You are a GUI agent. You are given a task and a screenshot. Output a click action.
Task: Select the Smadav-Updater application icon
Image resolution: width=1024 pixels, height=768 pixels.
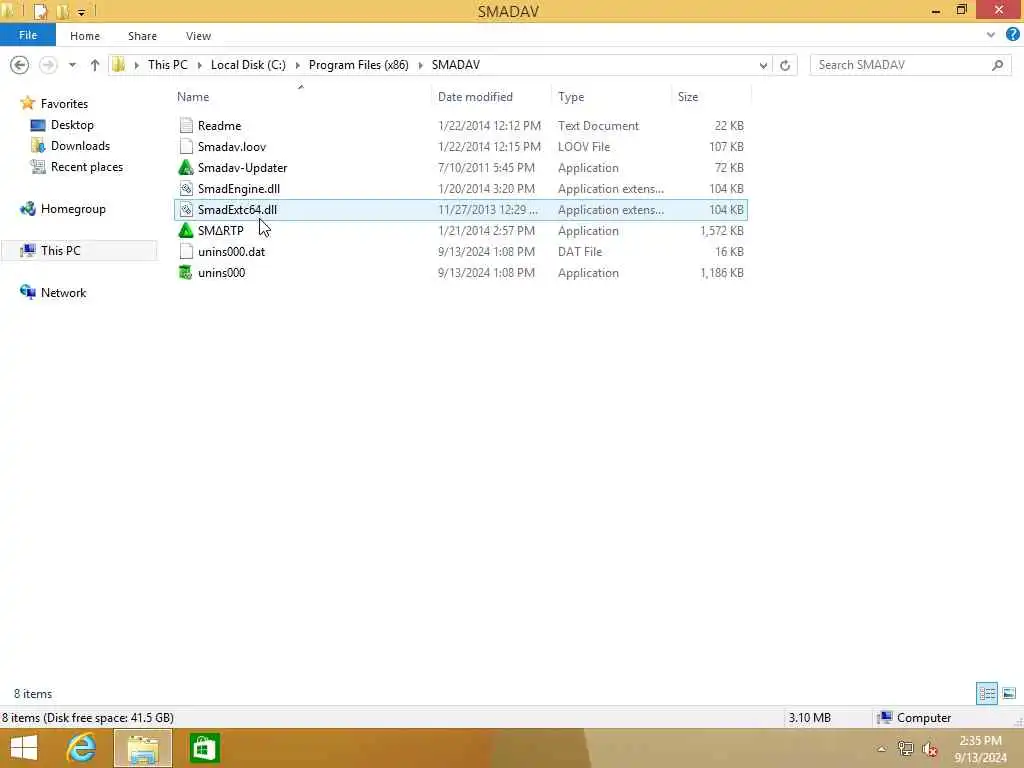pyautogui.click(x=186, y=167)
